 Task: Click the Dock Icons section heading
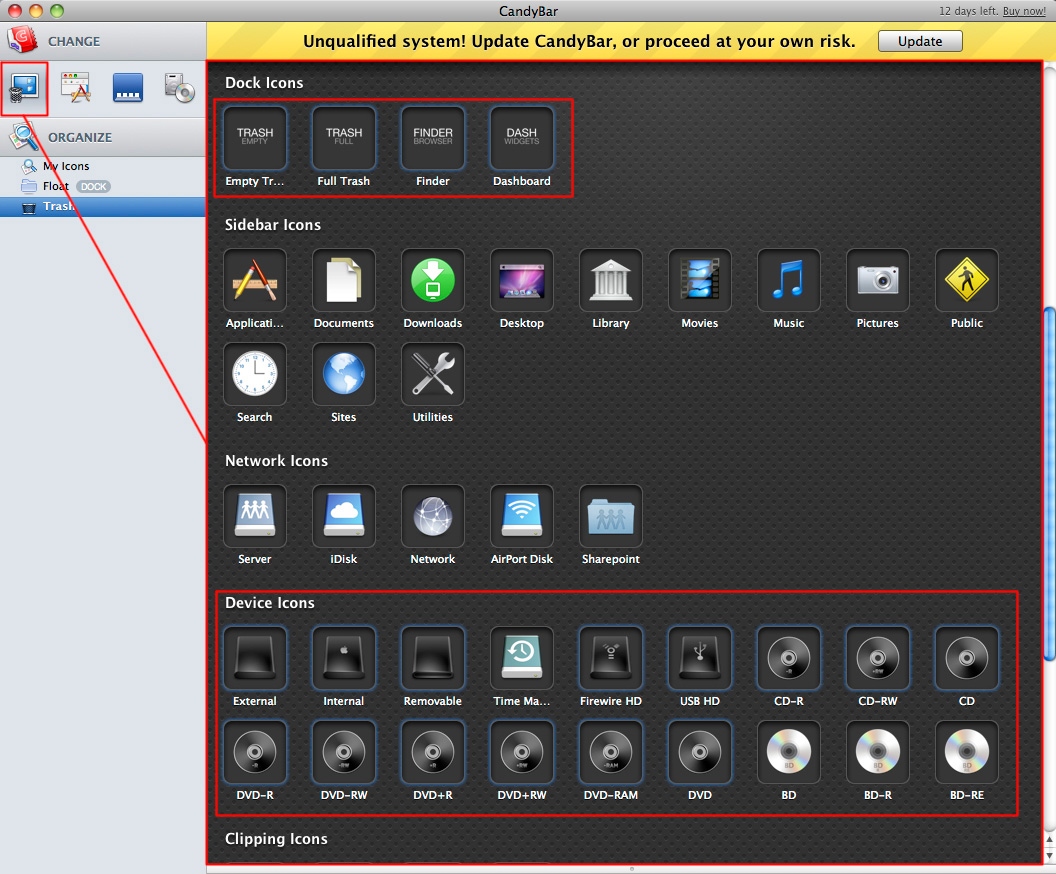pyautogui.click(x=264, y=83)
